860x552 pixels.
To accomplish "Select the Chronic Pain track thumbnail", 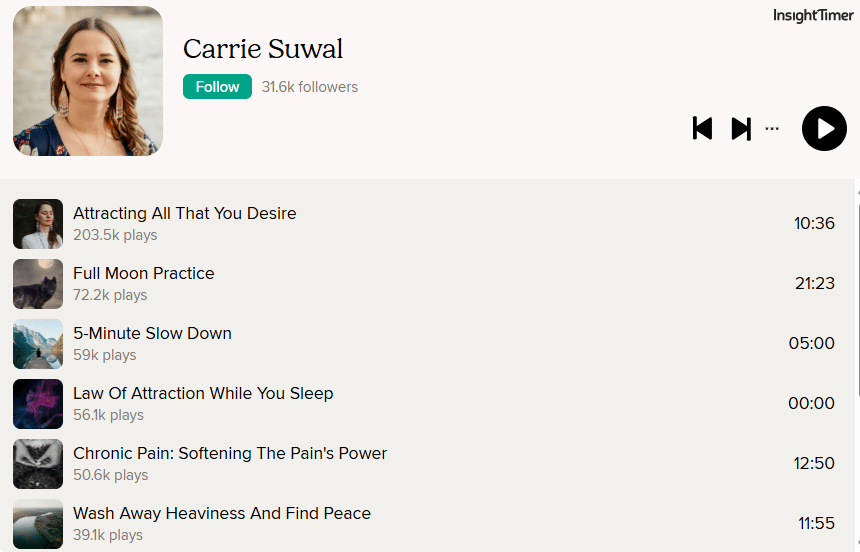I will pos(38,464).
